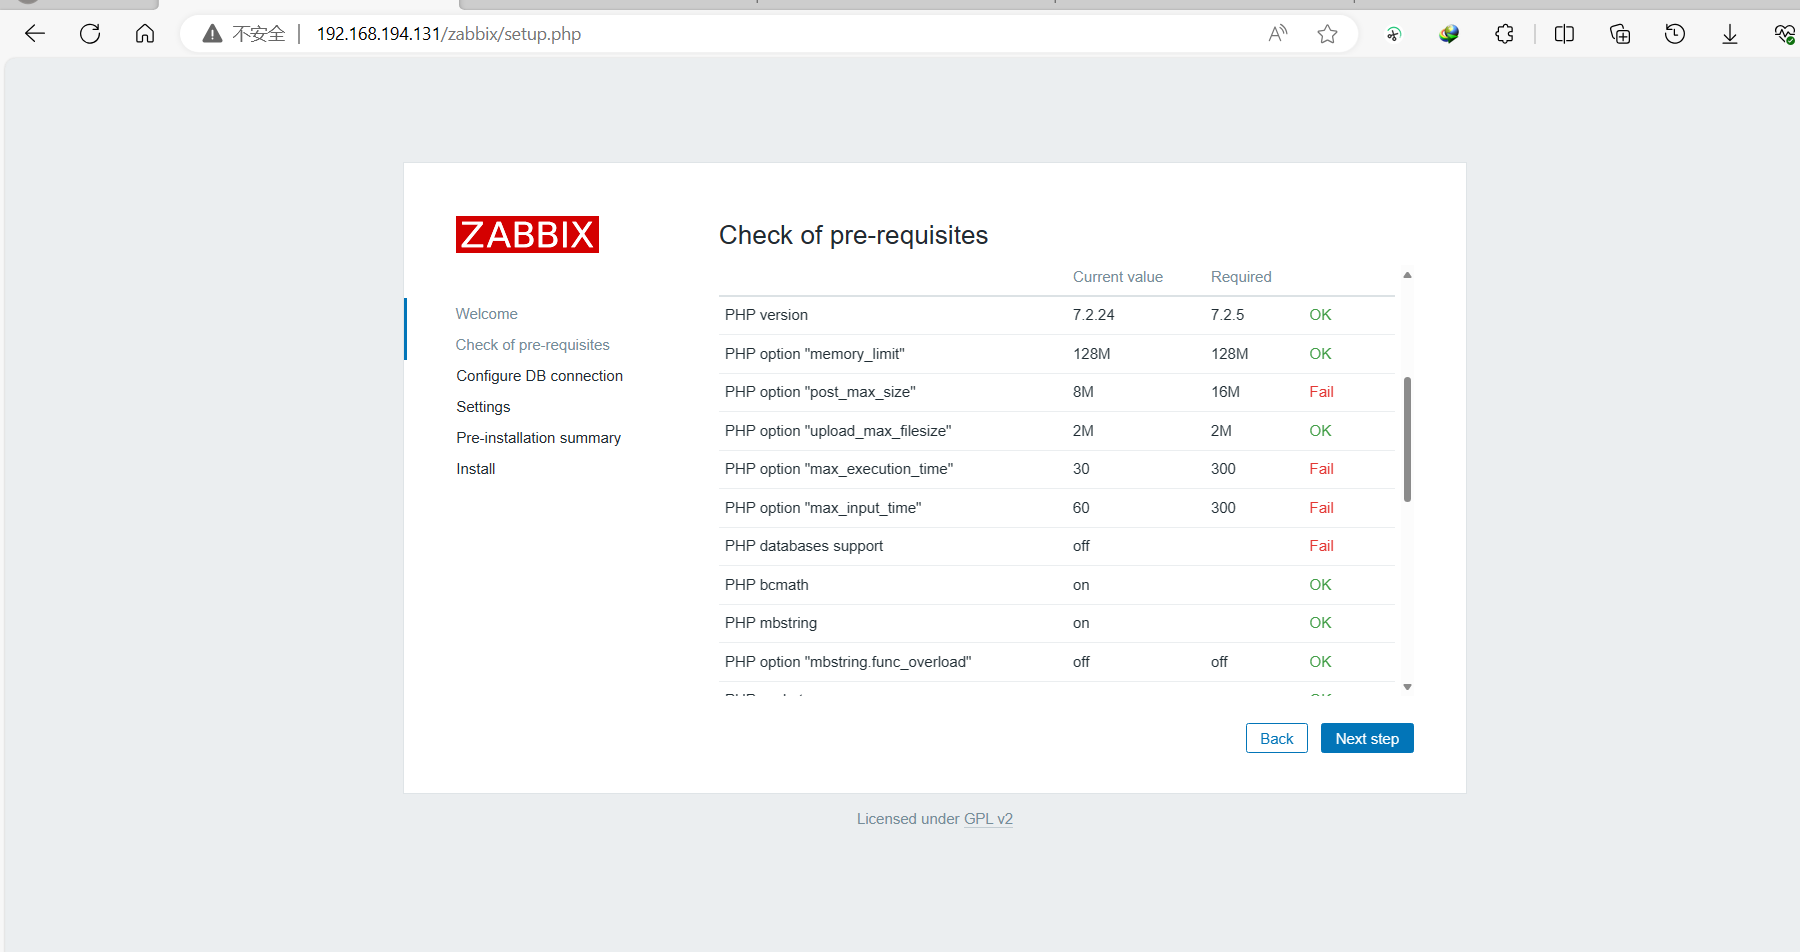The height and width of the screenshot is (952, 1800).
Task: Click the 7.2.24 current PHP version value
Action: [x=1093, y=315]
